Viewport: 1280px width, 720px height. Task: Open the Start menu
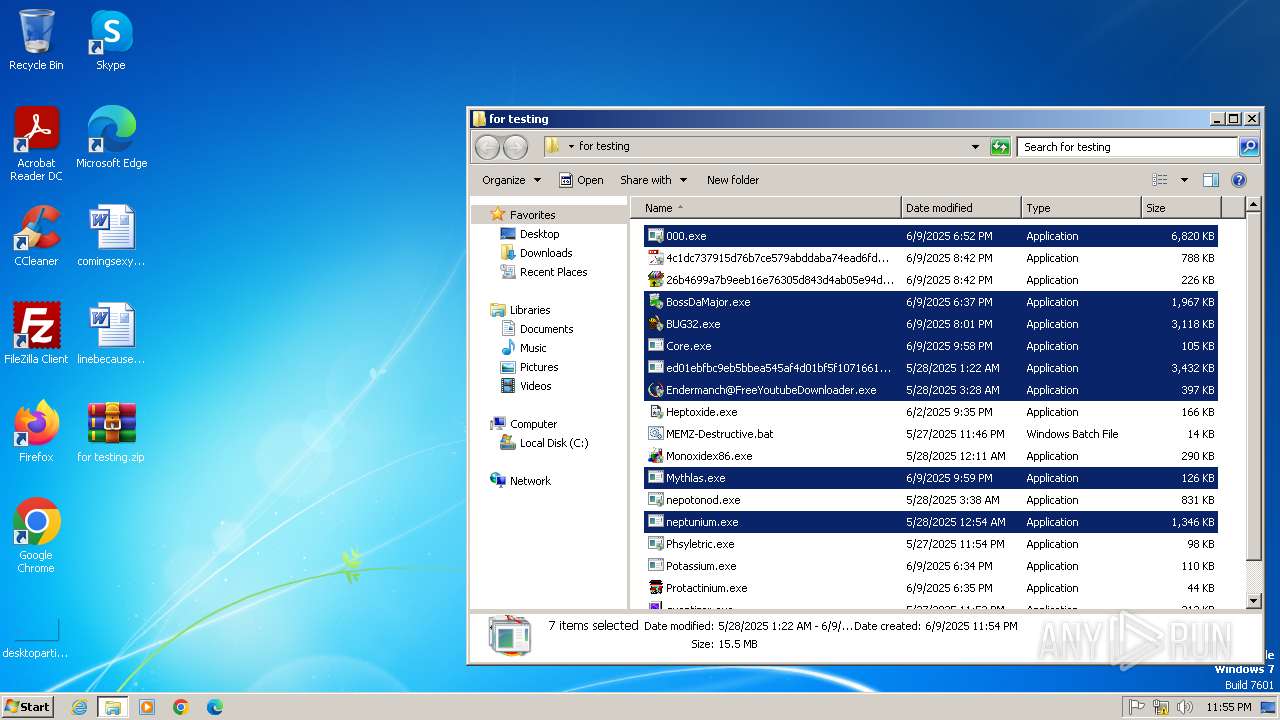pyautogui.click(x=28, y=707)
